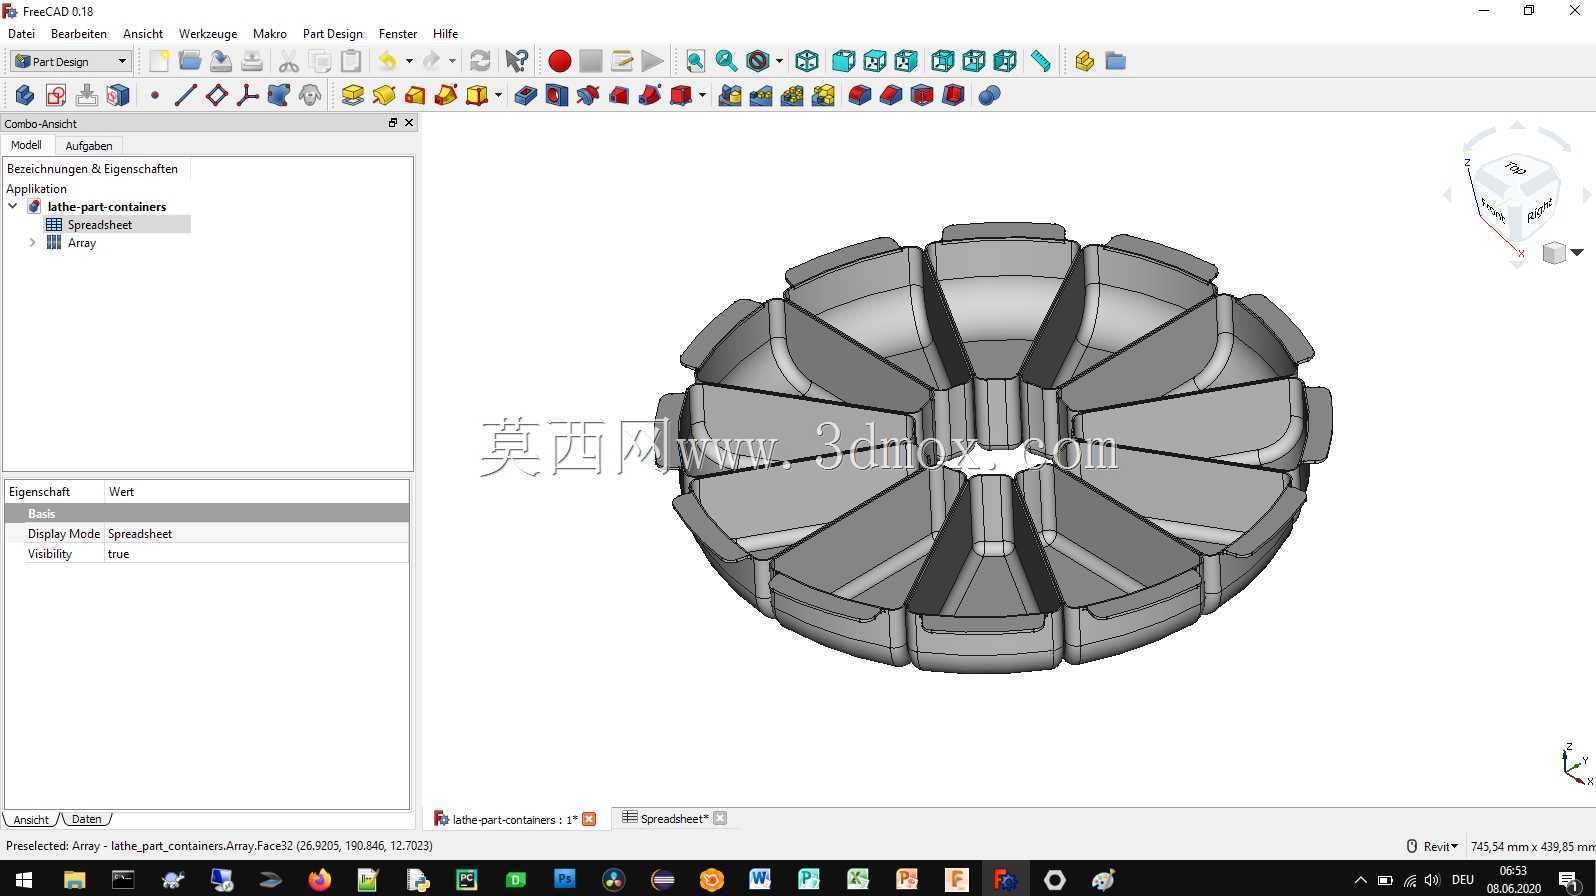The height and width of the screenshot is (896, 1596).
Task: Fit all content in the view
Action: 695,61
